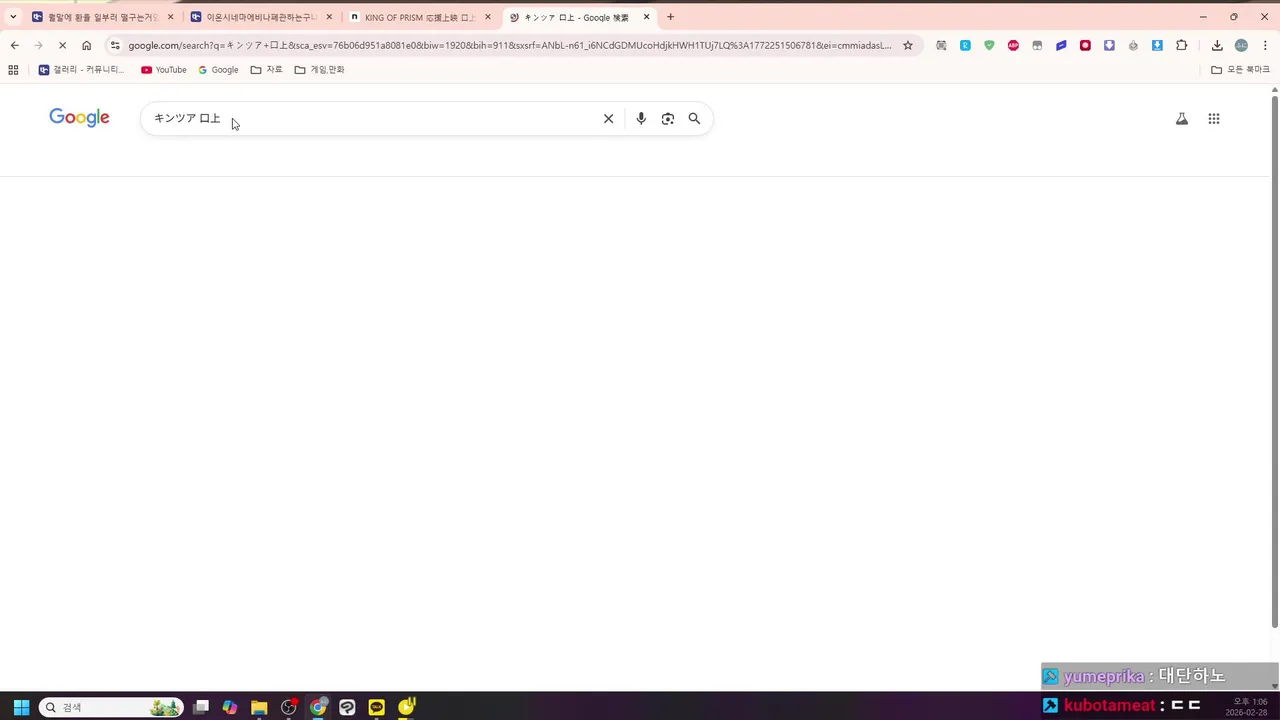Viewport: 1280px width, 720px height.
Task: Select the キンツア 口上 Google search tab
Action: tap(578, 17)
